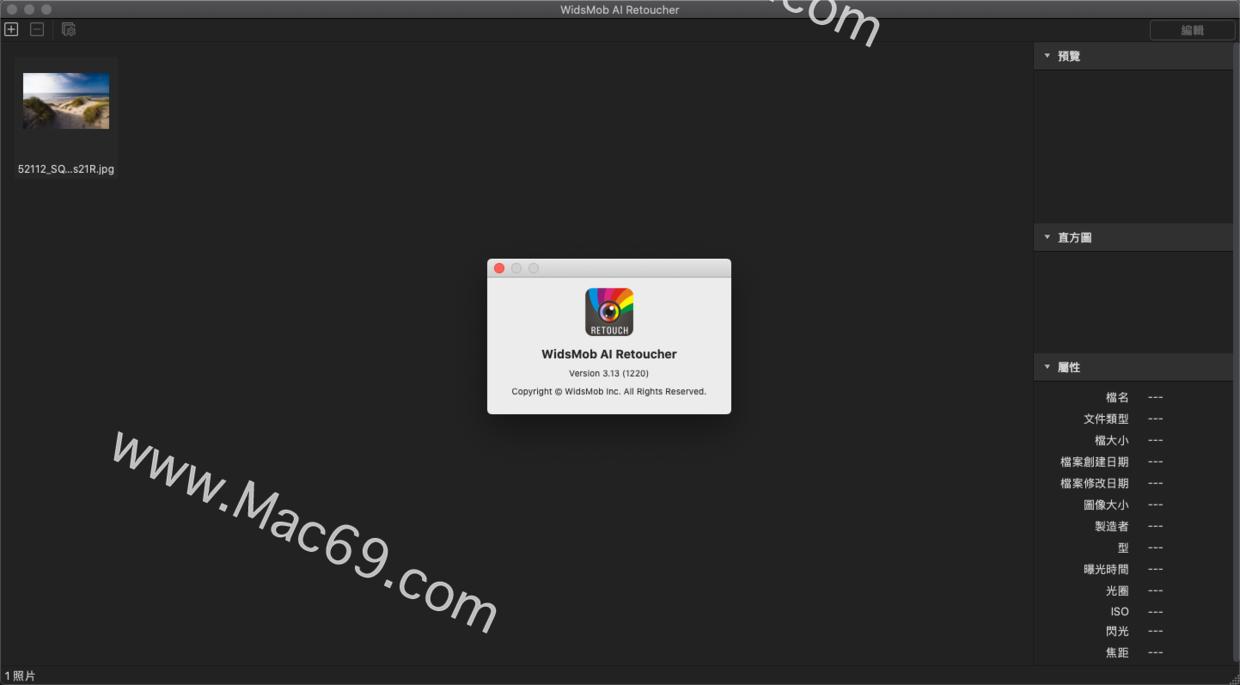1240x685 pixels.
Task: Collapse the 預覽 panel
Action: tap(1047, 56)
